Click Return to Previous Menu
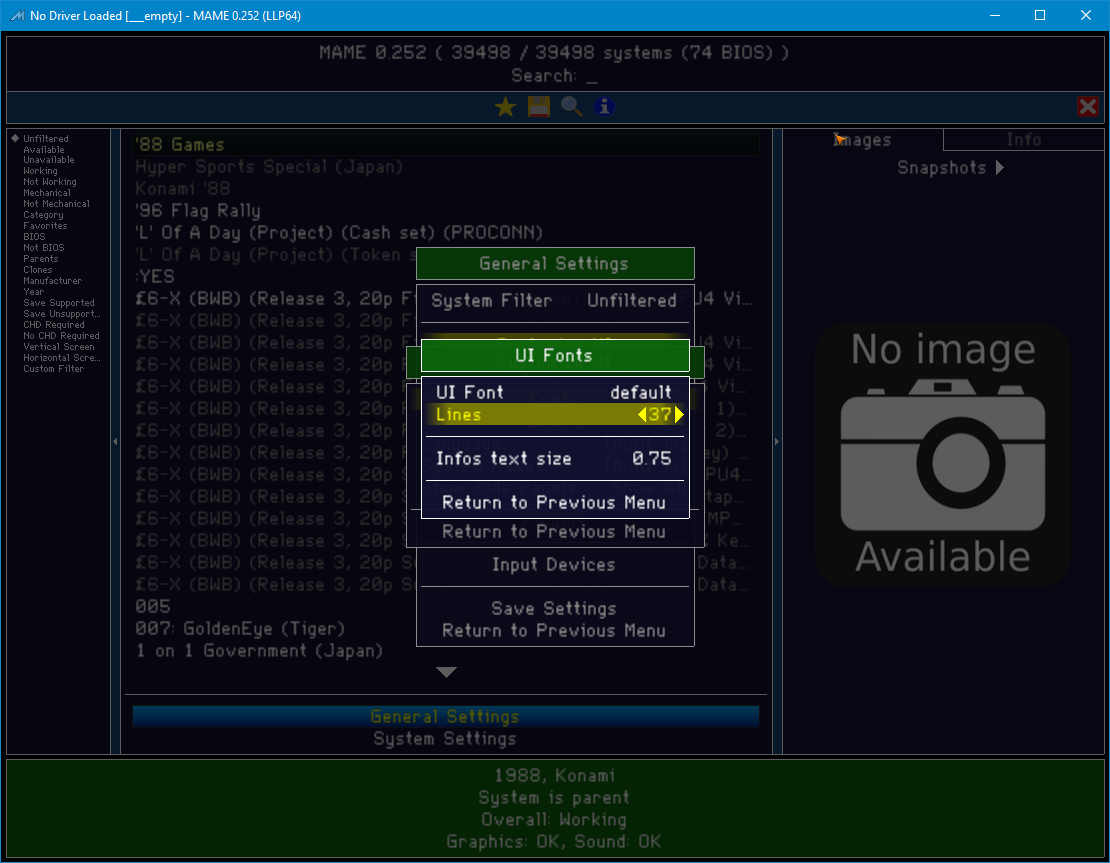This screenshot has height=863, width=1110. point(555,502)
